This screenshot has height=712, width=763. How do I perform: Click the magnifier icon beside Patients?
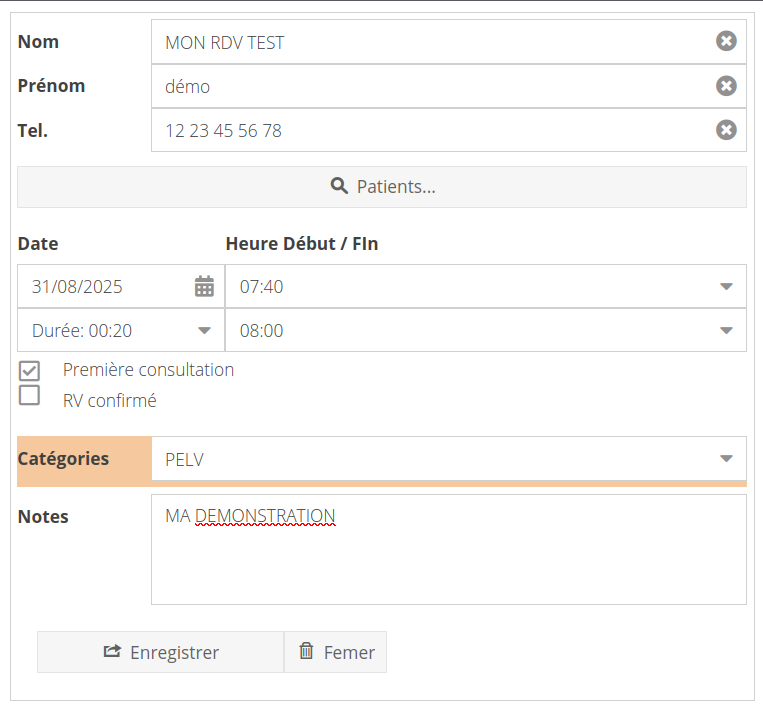[339, 186]
